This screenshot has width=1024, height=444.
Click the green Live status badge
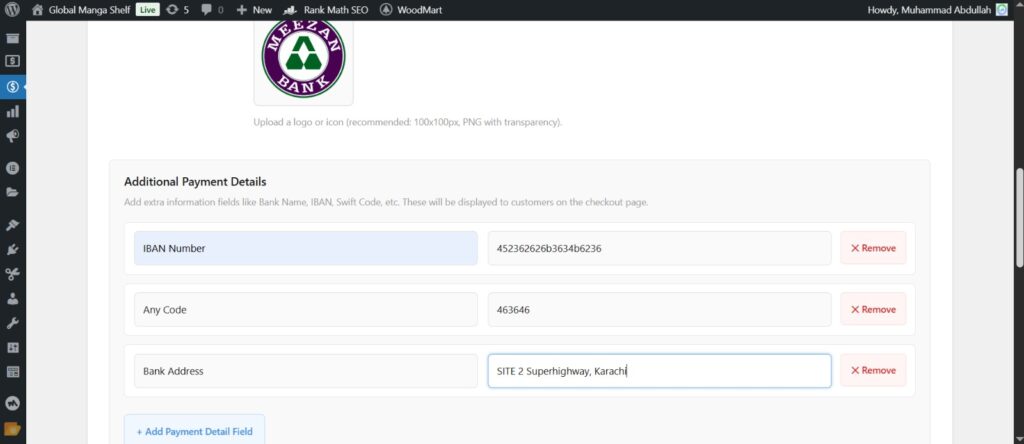click(x=148, y=10)
